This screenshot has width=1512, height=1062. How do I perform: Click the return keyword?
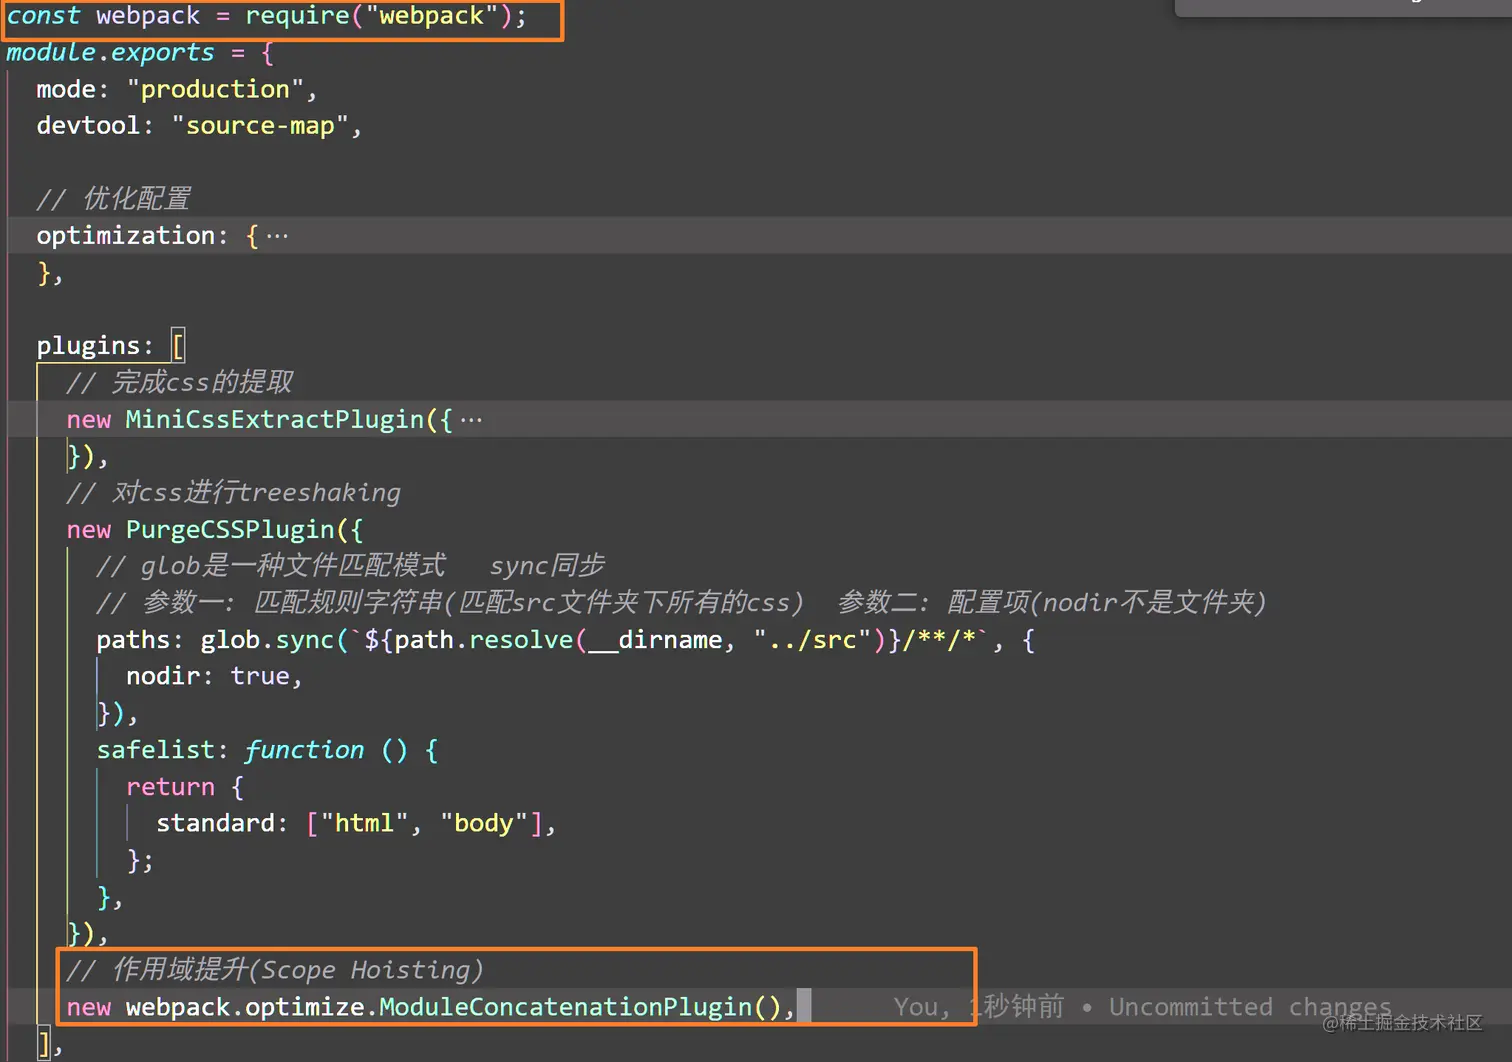point(170,787)
